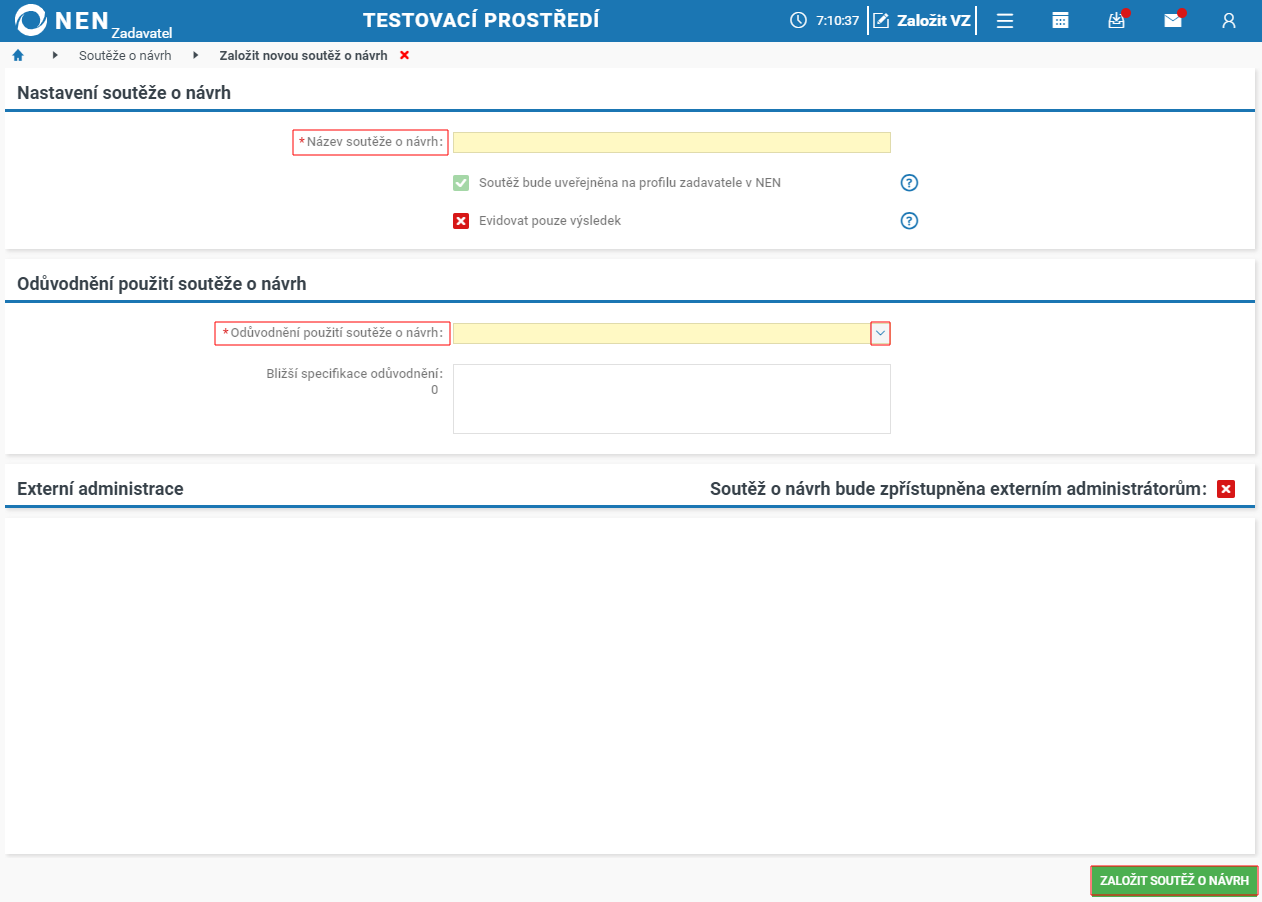The width and height of the screenshot is (1262, 902).
Task: Open the mail envelope messages icon
Action: point(1173,20)
